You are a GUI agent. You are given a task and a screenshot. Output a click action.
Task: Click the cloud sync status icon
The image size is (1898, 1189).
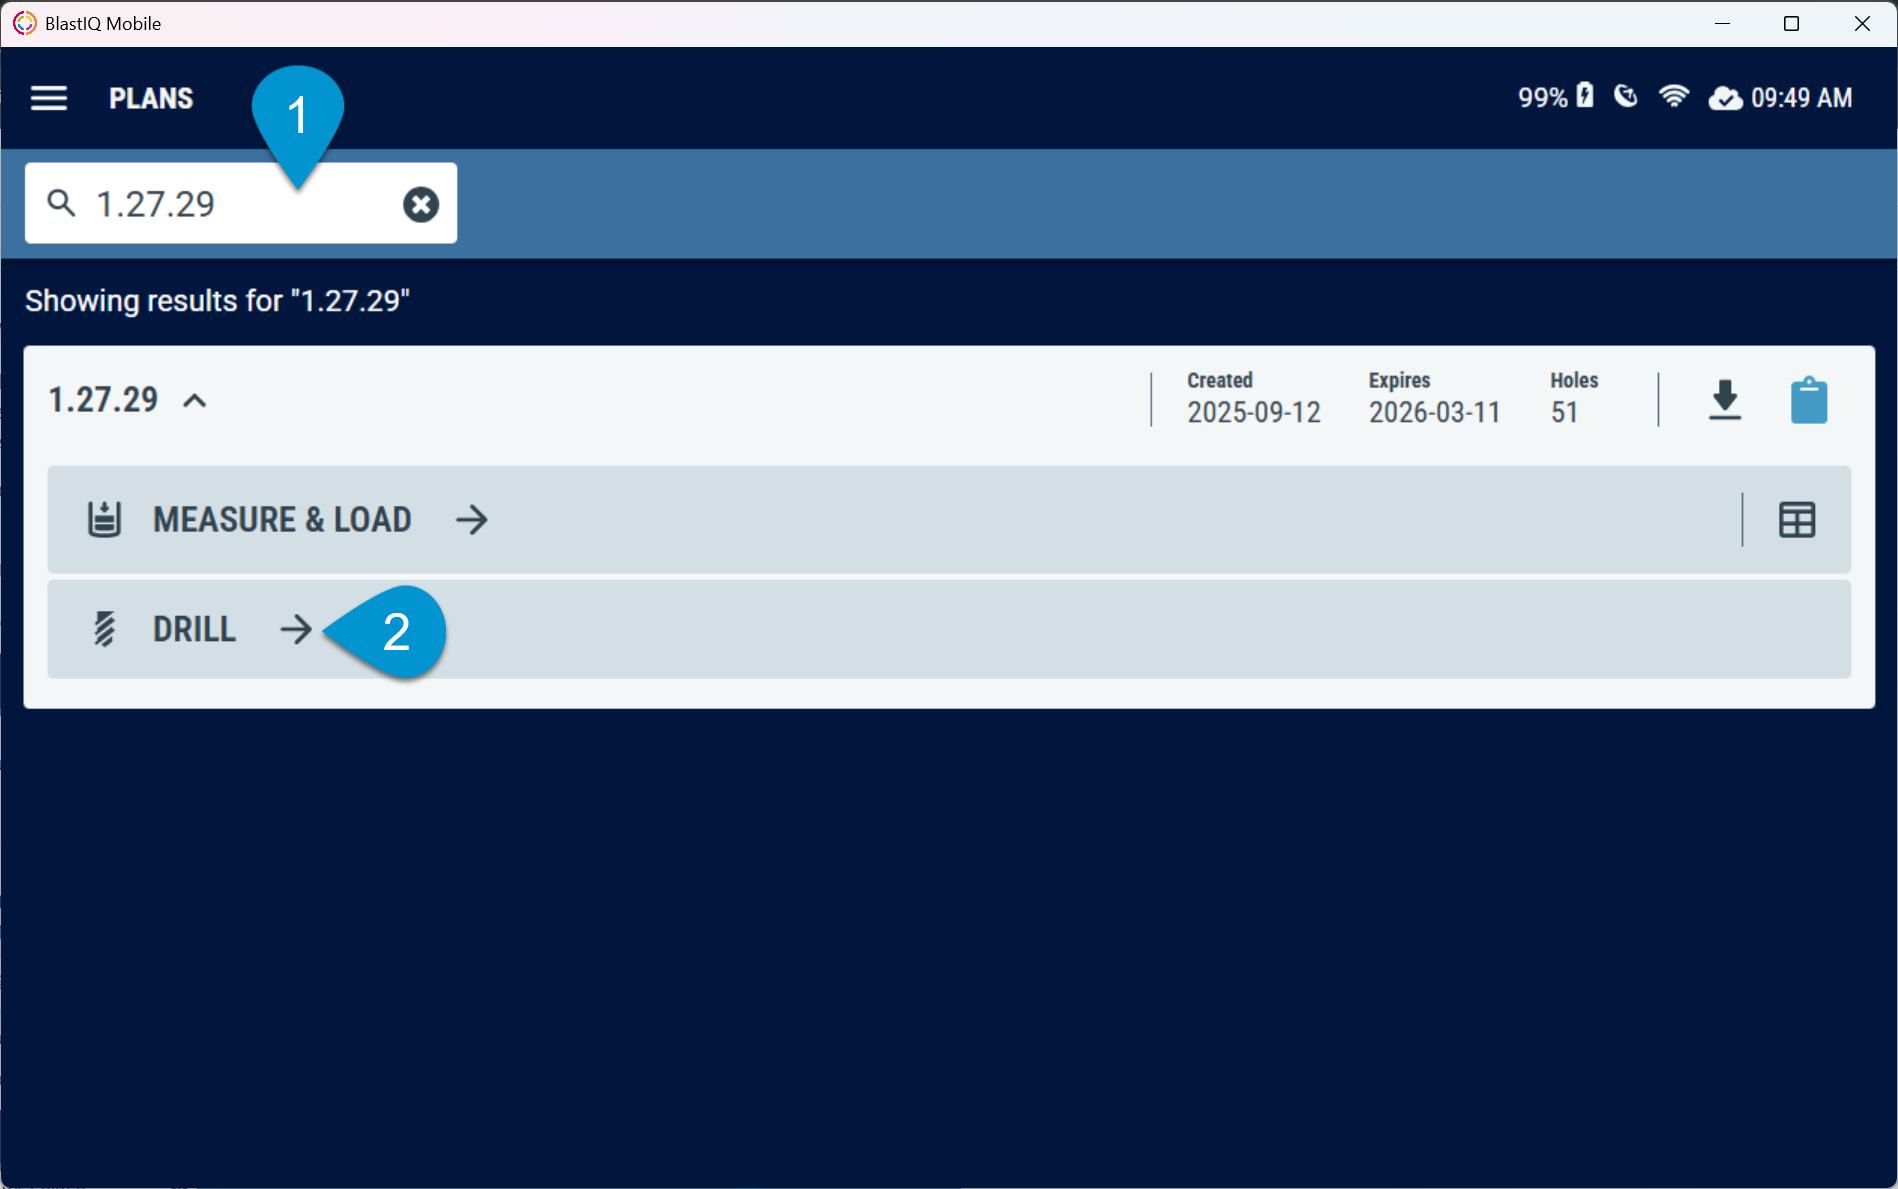1725,98
